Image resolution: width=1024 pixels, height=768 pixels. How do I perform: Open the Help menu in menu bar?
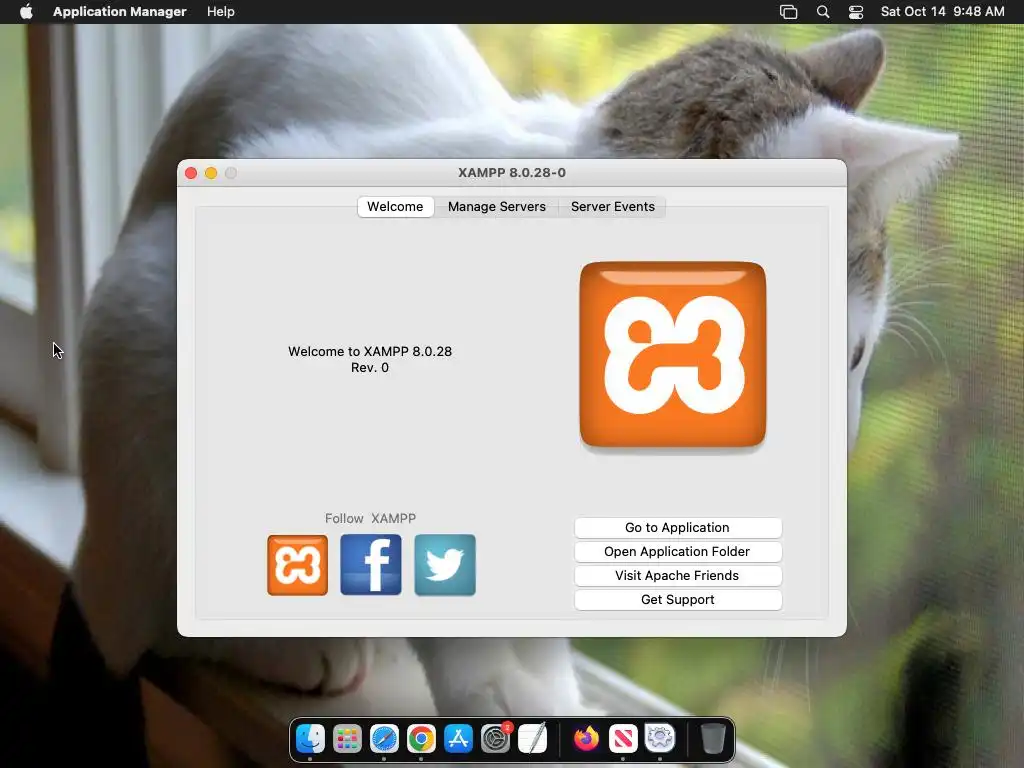221,12
